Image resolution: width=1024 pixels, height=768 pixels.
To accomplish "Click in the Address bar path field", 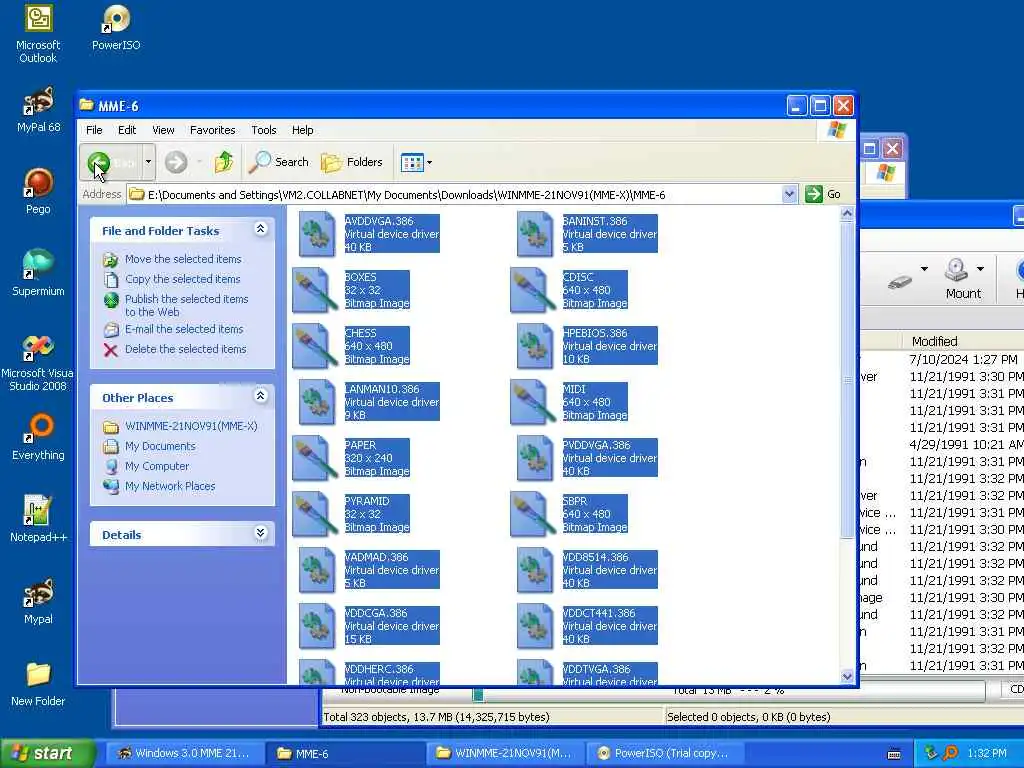I will pyautogui.click(x=455, y=195).
